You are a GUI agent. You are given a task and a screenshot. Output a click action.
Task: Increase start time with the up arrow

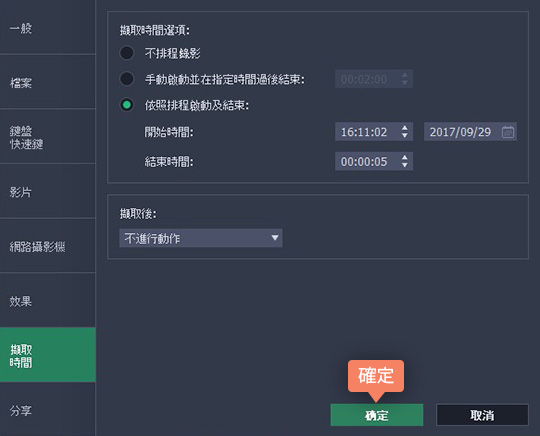click(405, 128)
